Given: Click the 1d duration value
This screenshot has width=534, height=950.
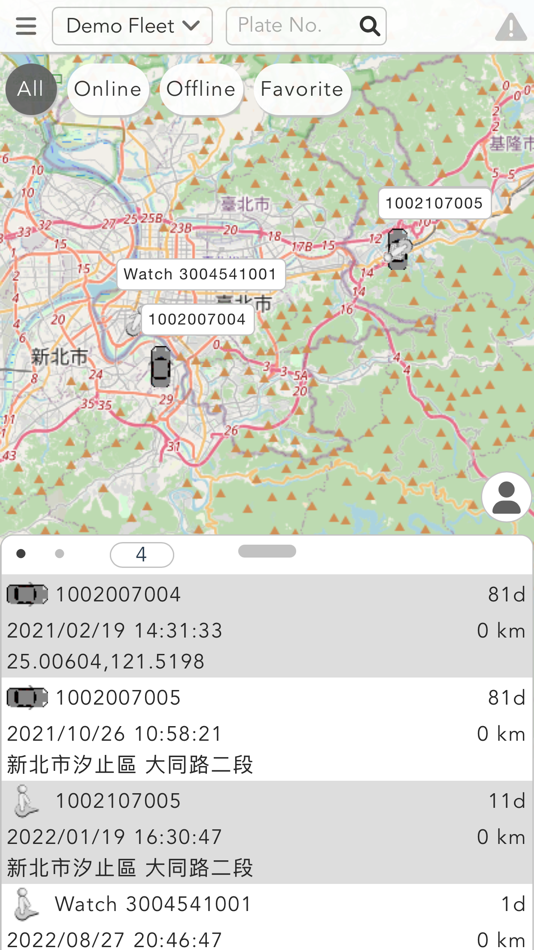Looking at the screenshot, I should point(513,904).
